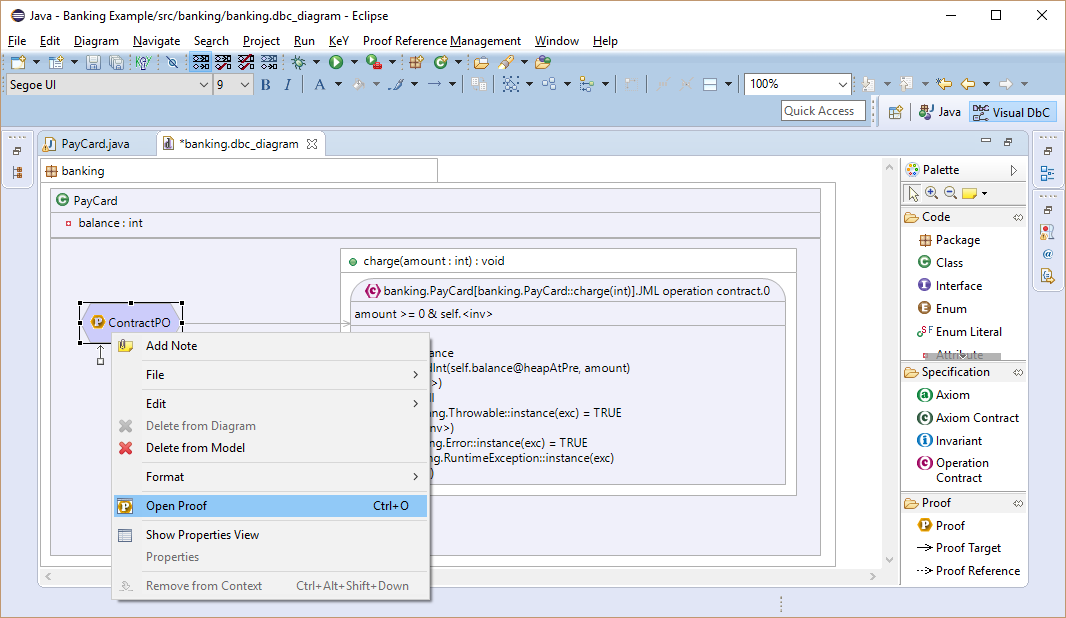Click the Arrange All layout icon
The height and width of the screenshot is (618, 1066).
tap(549, 84)
